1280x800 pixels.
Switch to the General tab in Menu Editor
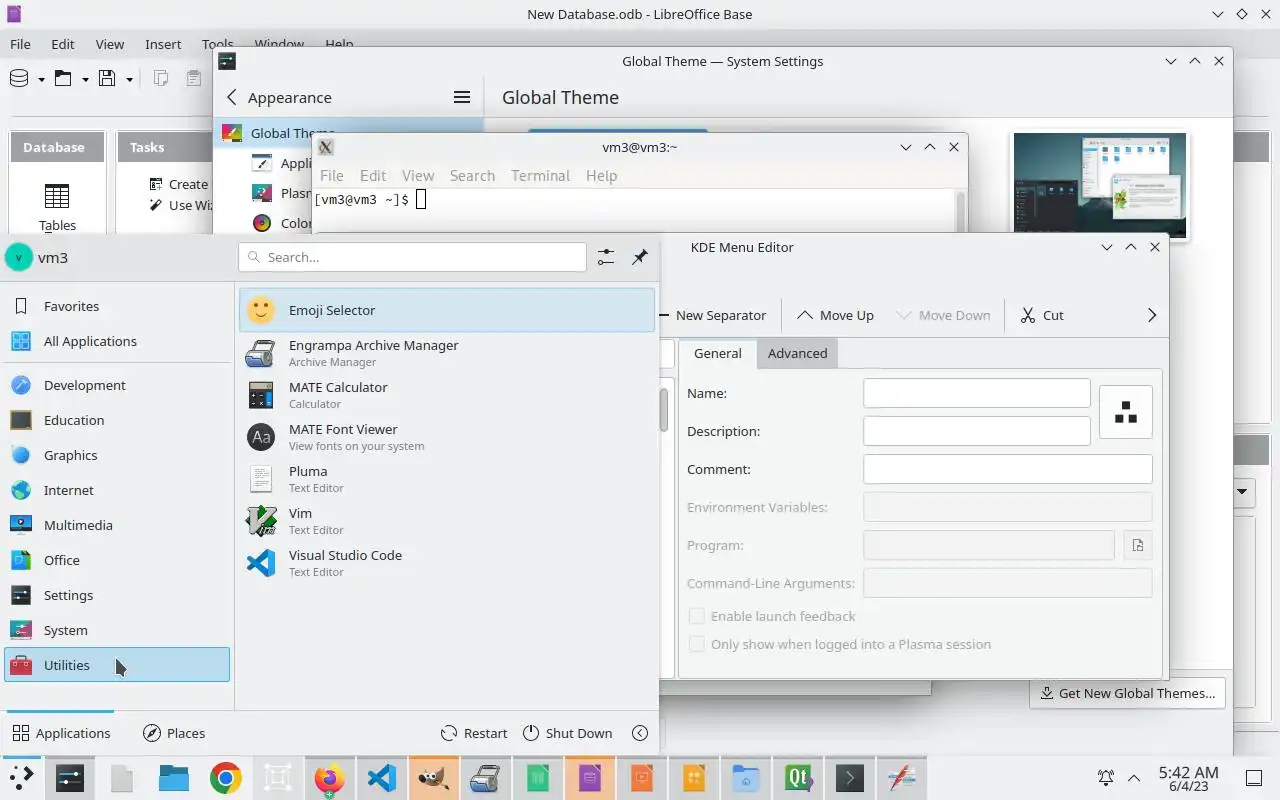[x=717, y=353]
